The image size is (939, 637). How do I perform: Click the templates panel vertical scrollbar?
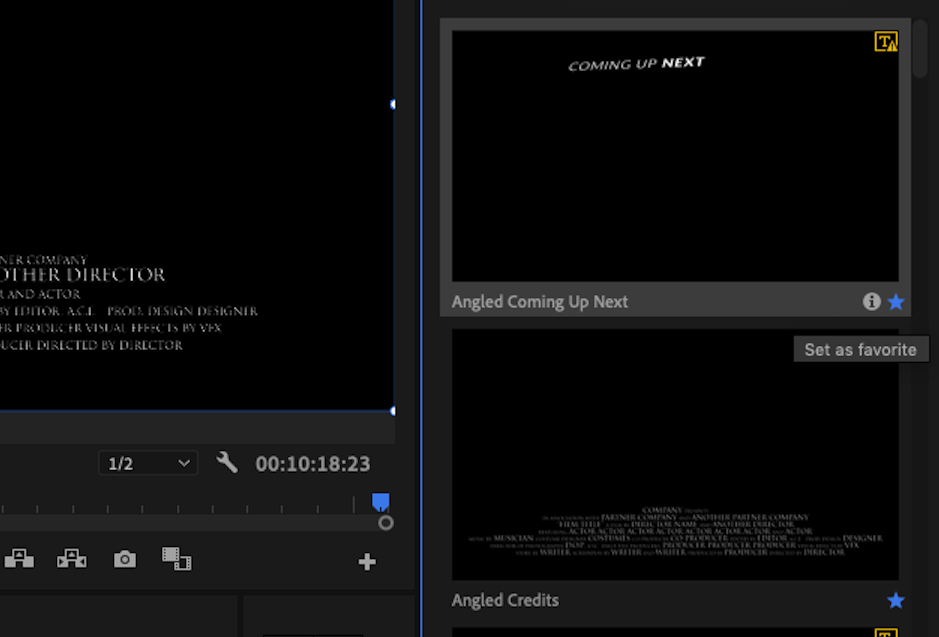coord(920,50)
